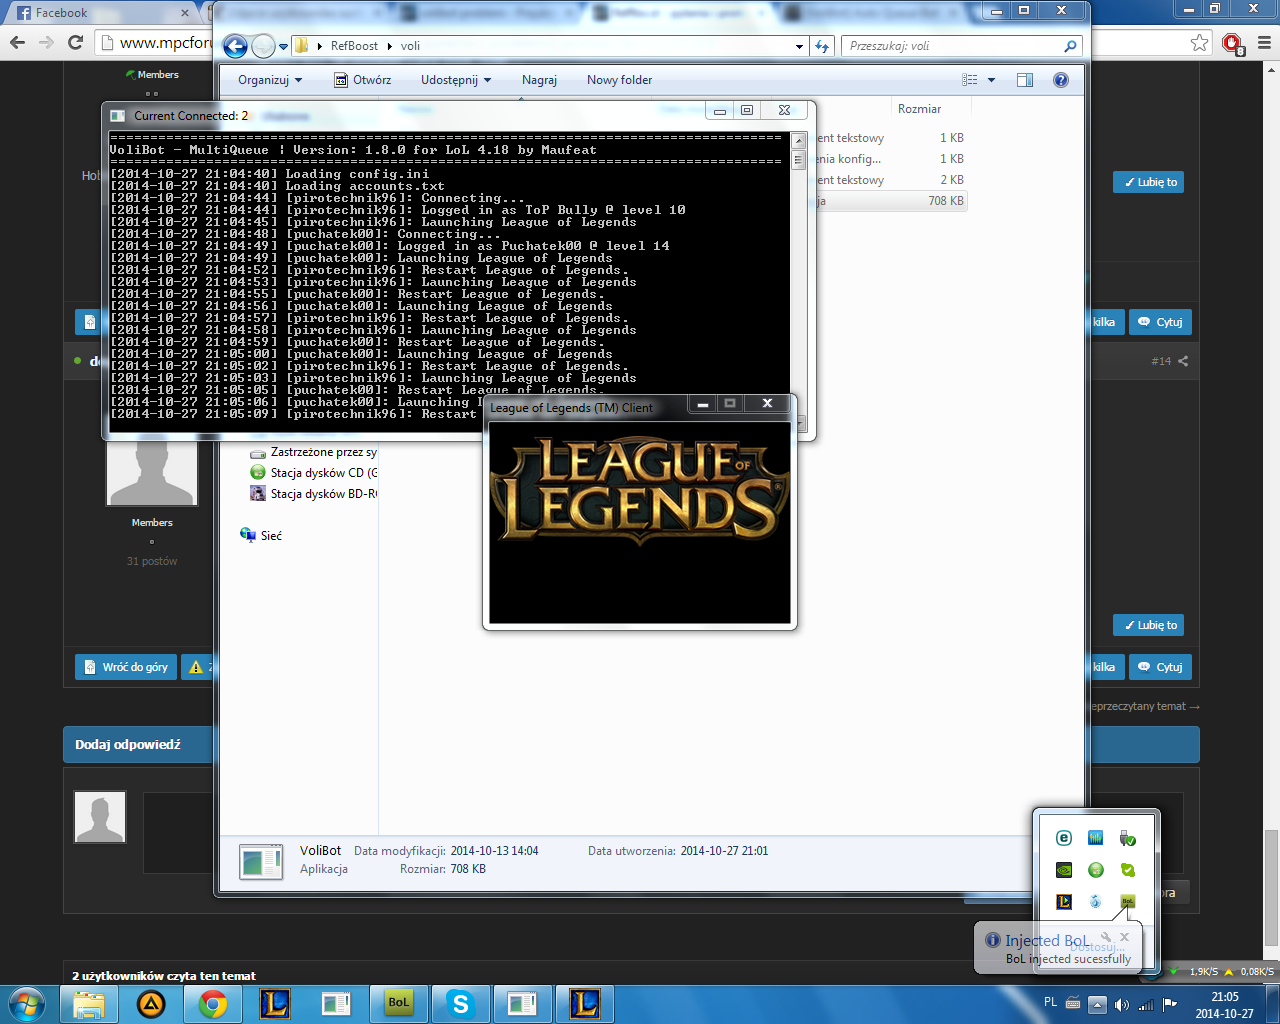Click the lower Cytuj quote button
Viewport: 1280px width, 1024px height.
click(1160, 667)
